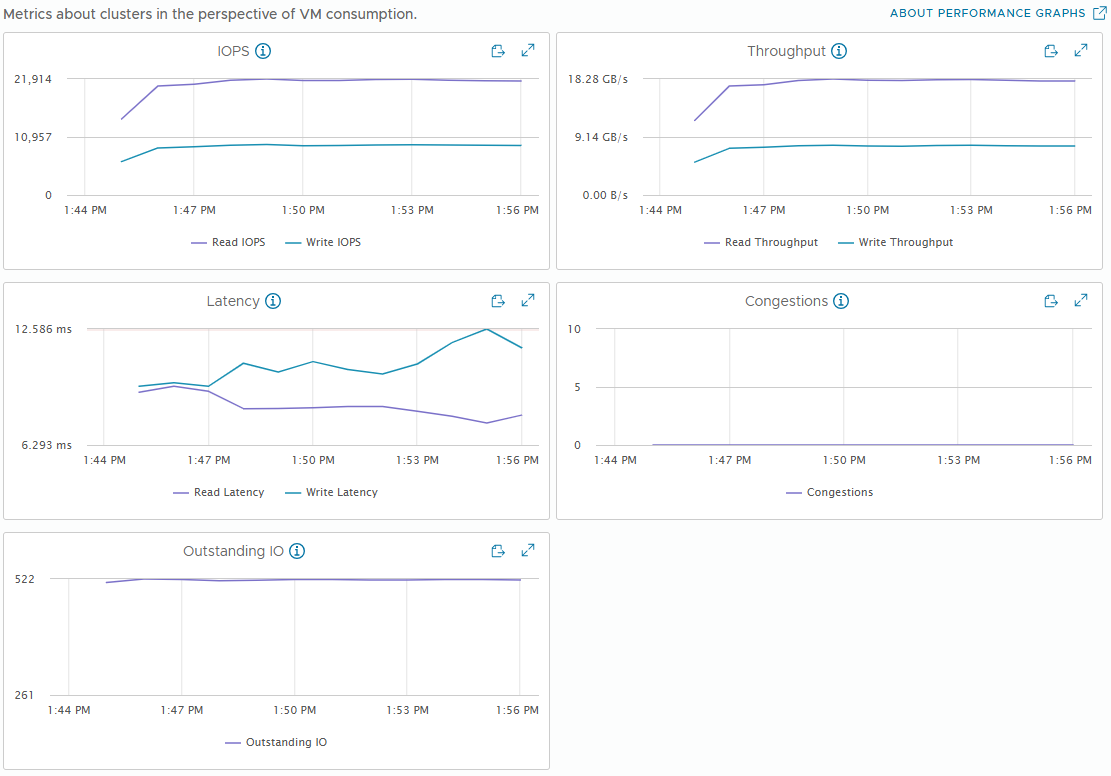Open info tooltip for IOPS chart
Screen dimensions: 1111x776
pyautogui.click(x=263, y=51)
